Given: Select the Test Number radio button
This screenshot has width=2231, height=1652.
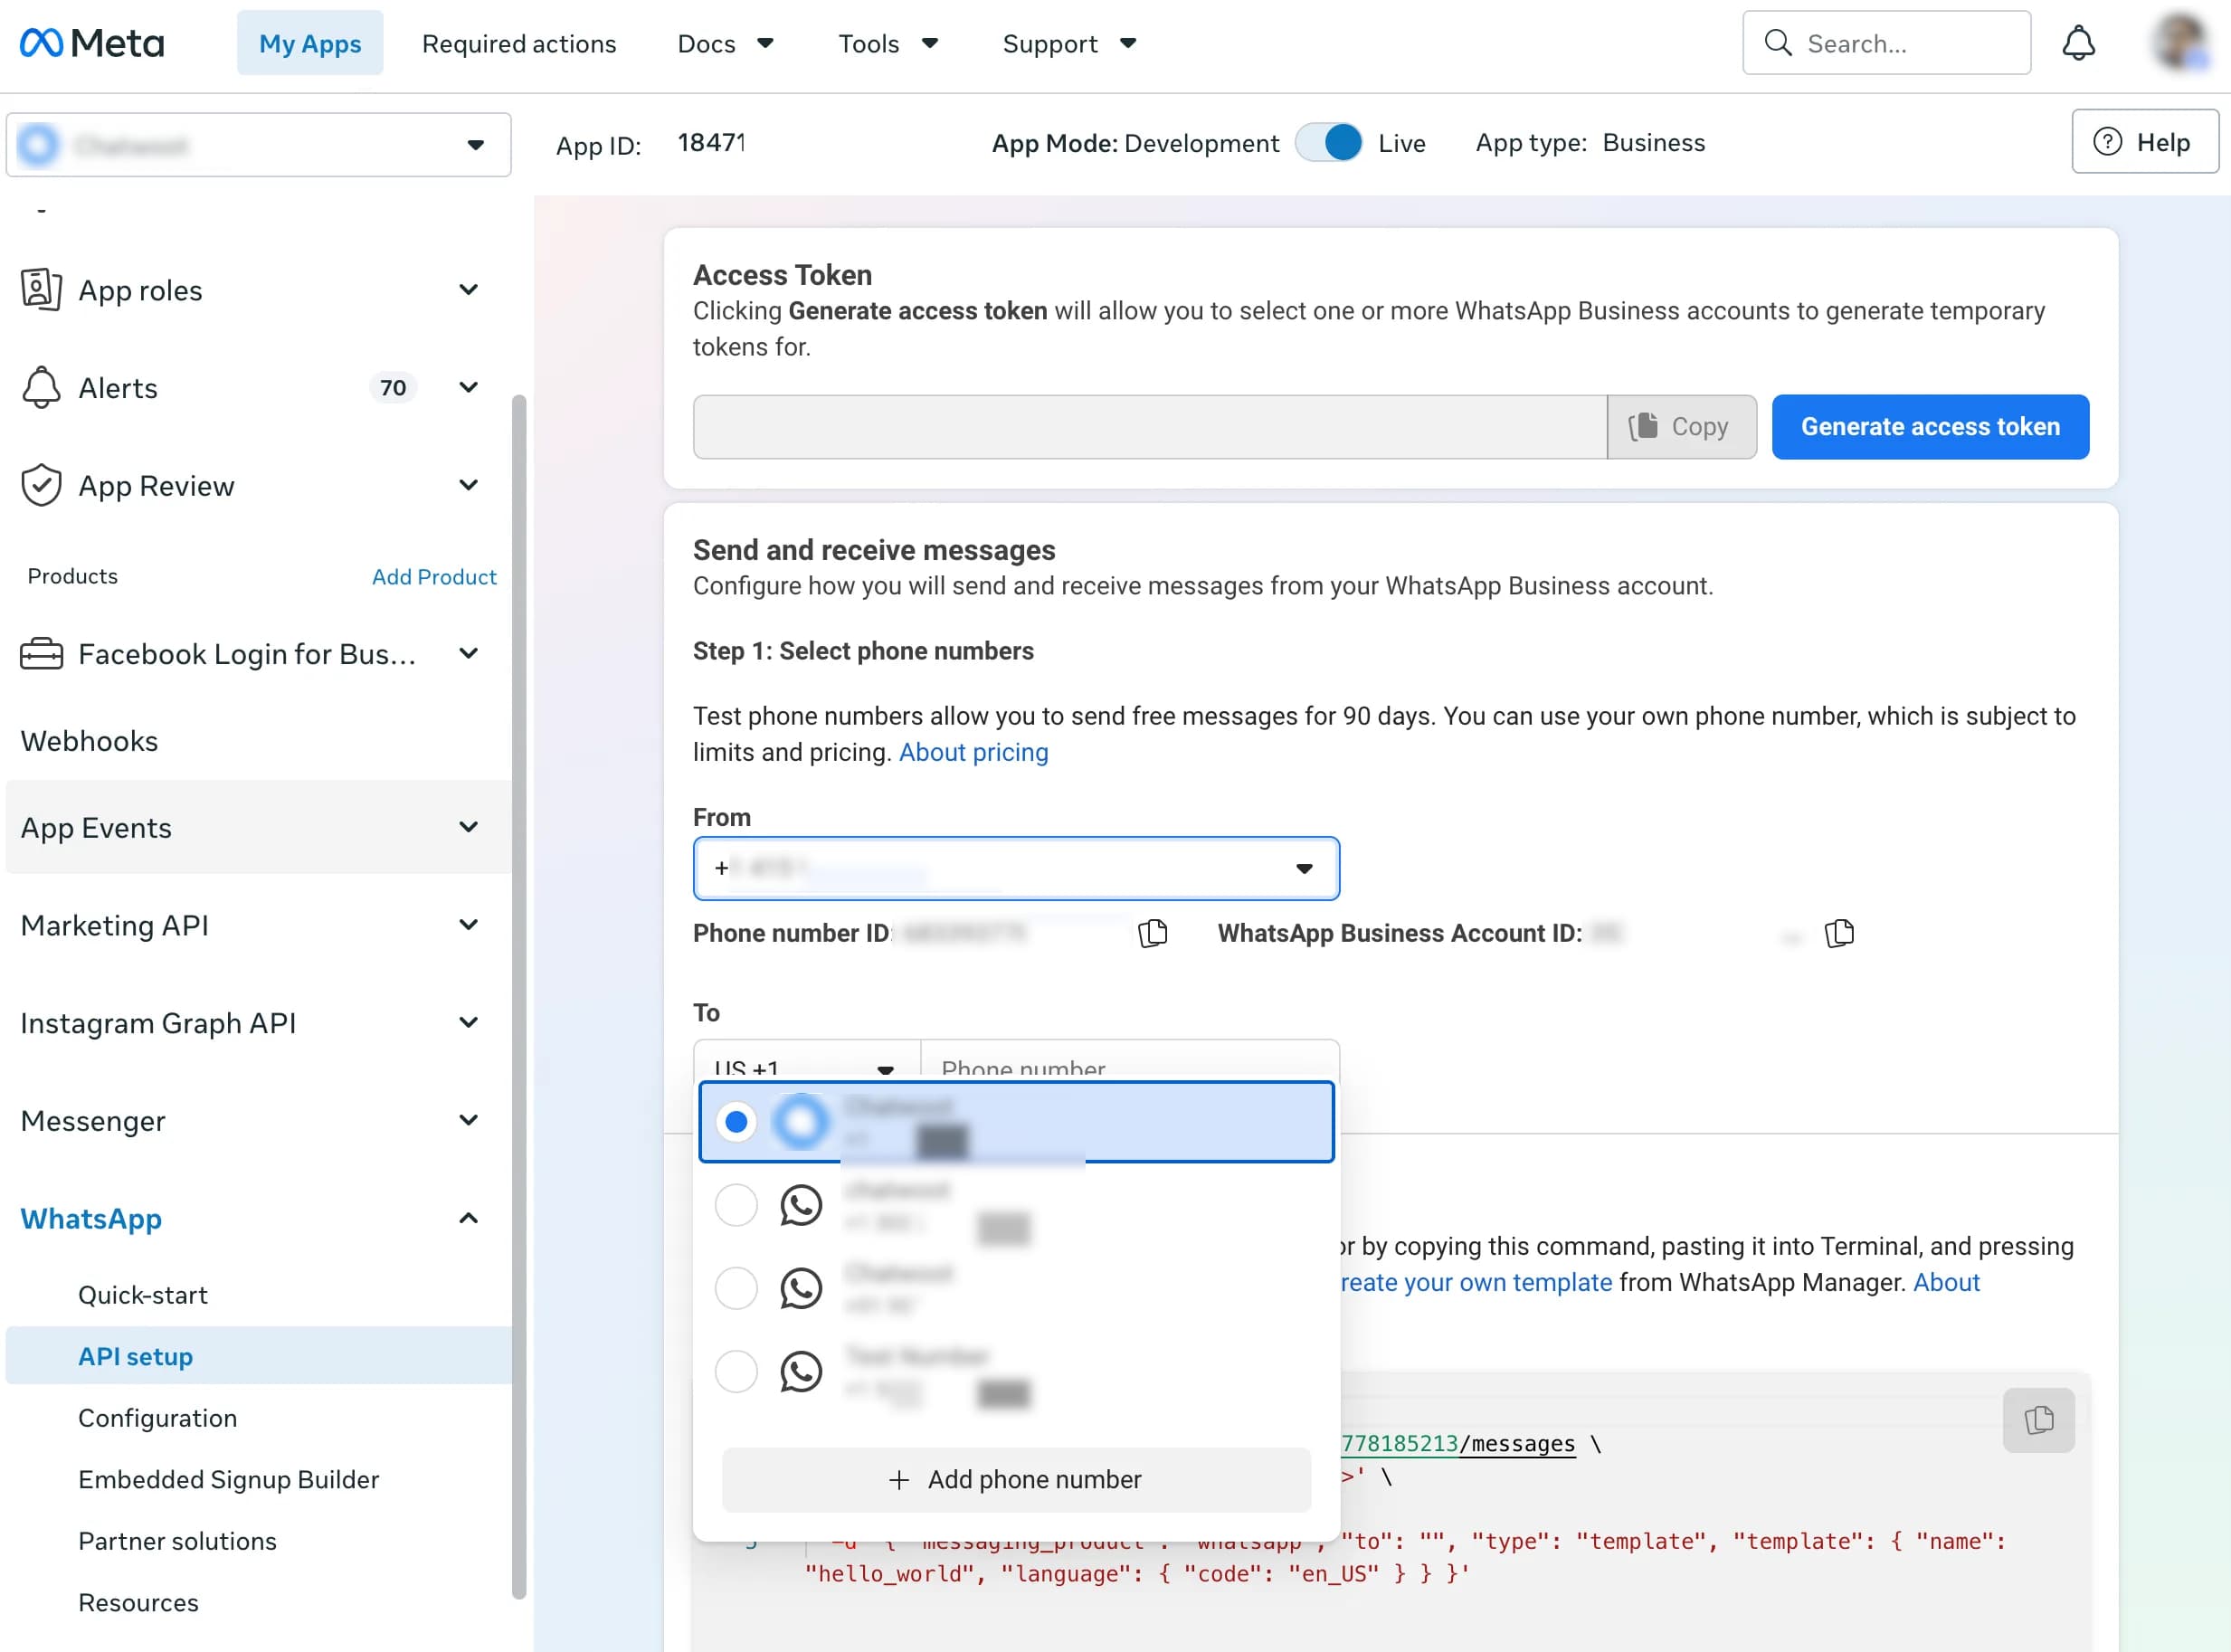Looking at the screenshot, I should (x=736, y=1371).
